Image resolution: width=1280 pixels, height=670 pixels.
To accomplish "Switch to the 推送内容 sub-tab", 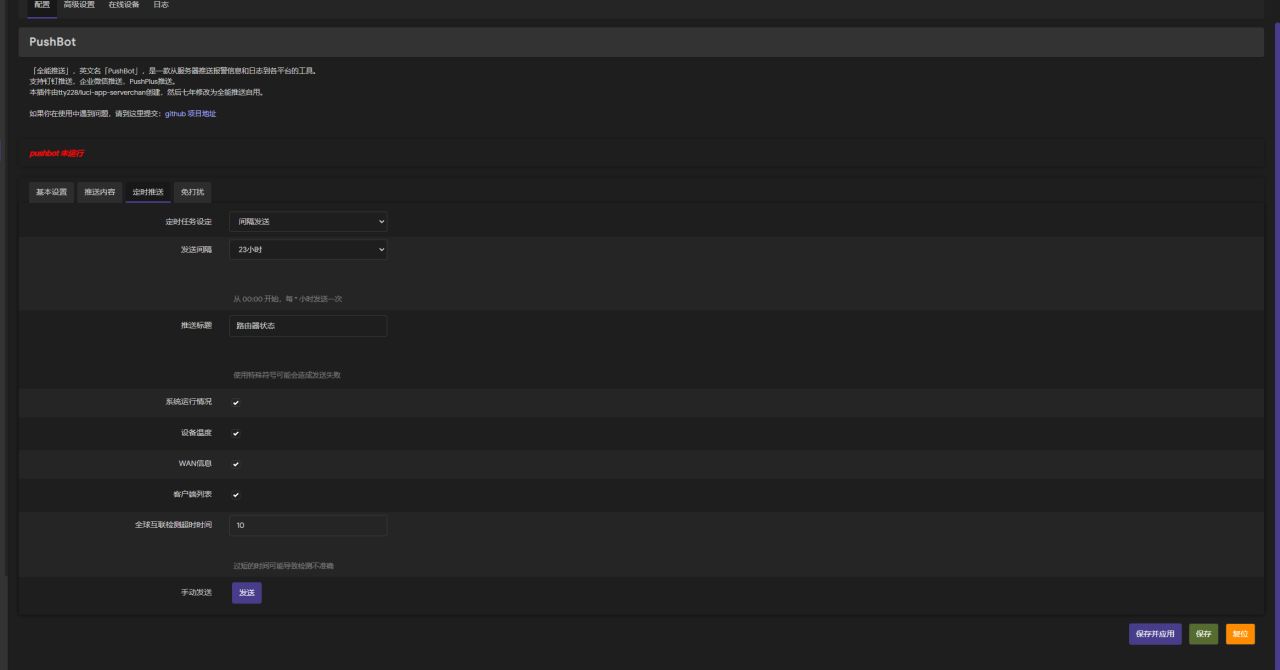I will (100, 192).
